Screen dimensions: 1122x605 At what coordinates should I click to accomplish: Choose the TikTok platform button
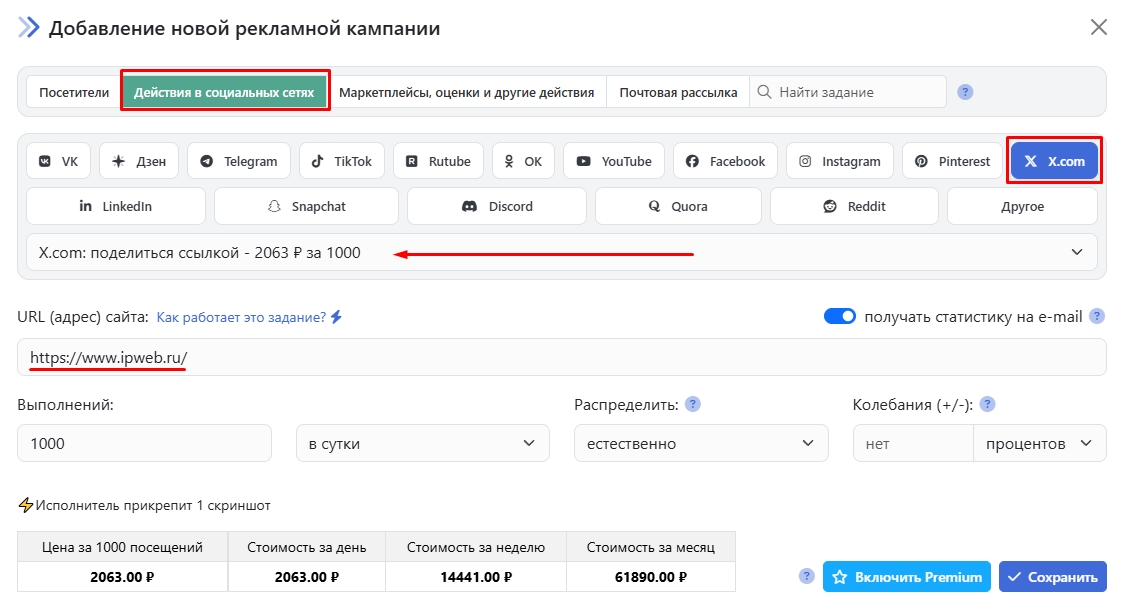click(342, 161)
